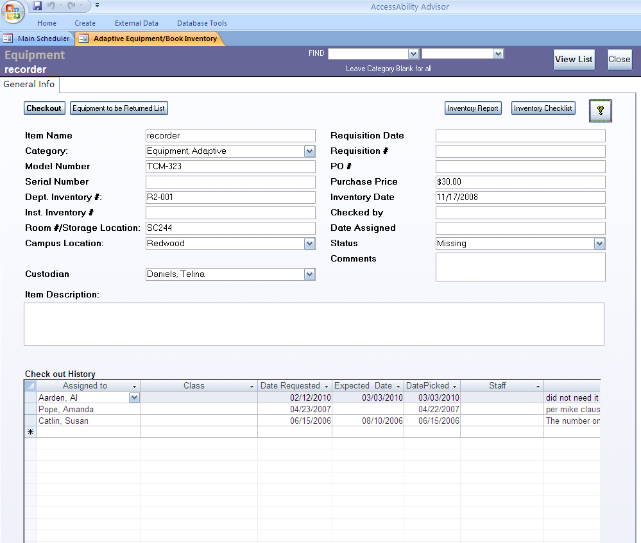Open the Custodian dropdown list
Viewport: 641px width, 543px height.
pyautogui.click(x=309, y=274)
